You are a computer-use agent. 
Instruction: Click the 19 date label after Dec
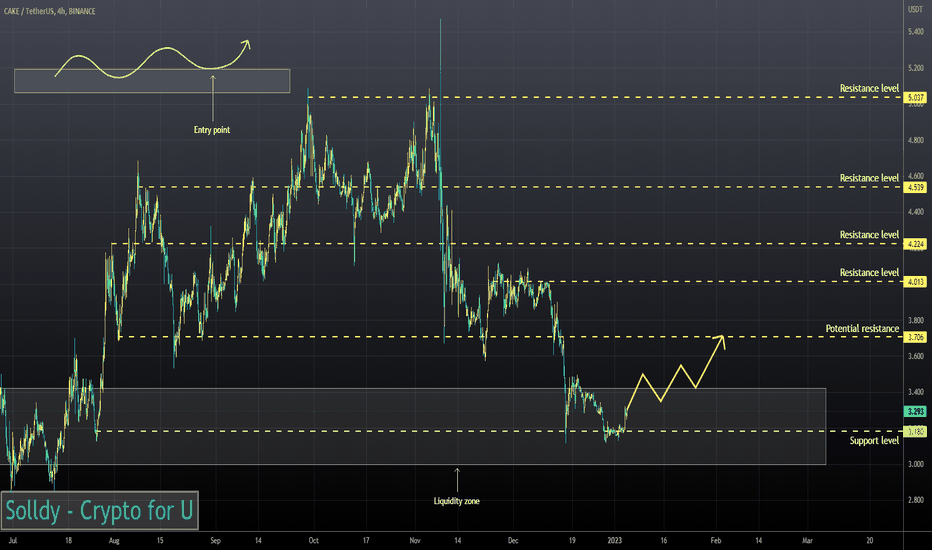tap(572, 540)
